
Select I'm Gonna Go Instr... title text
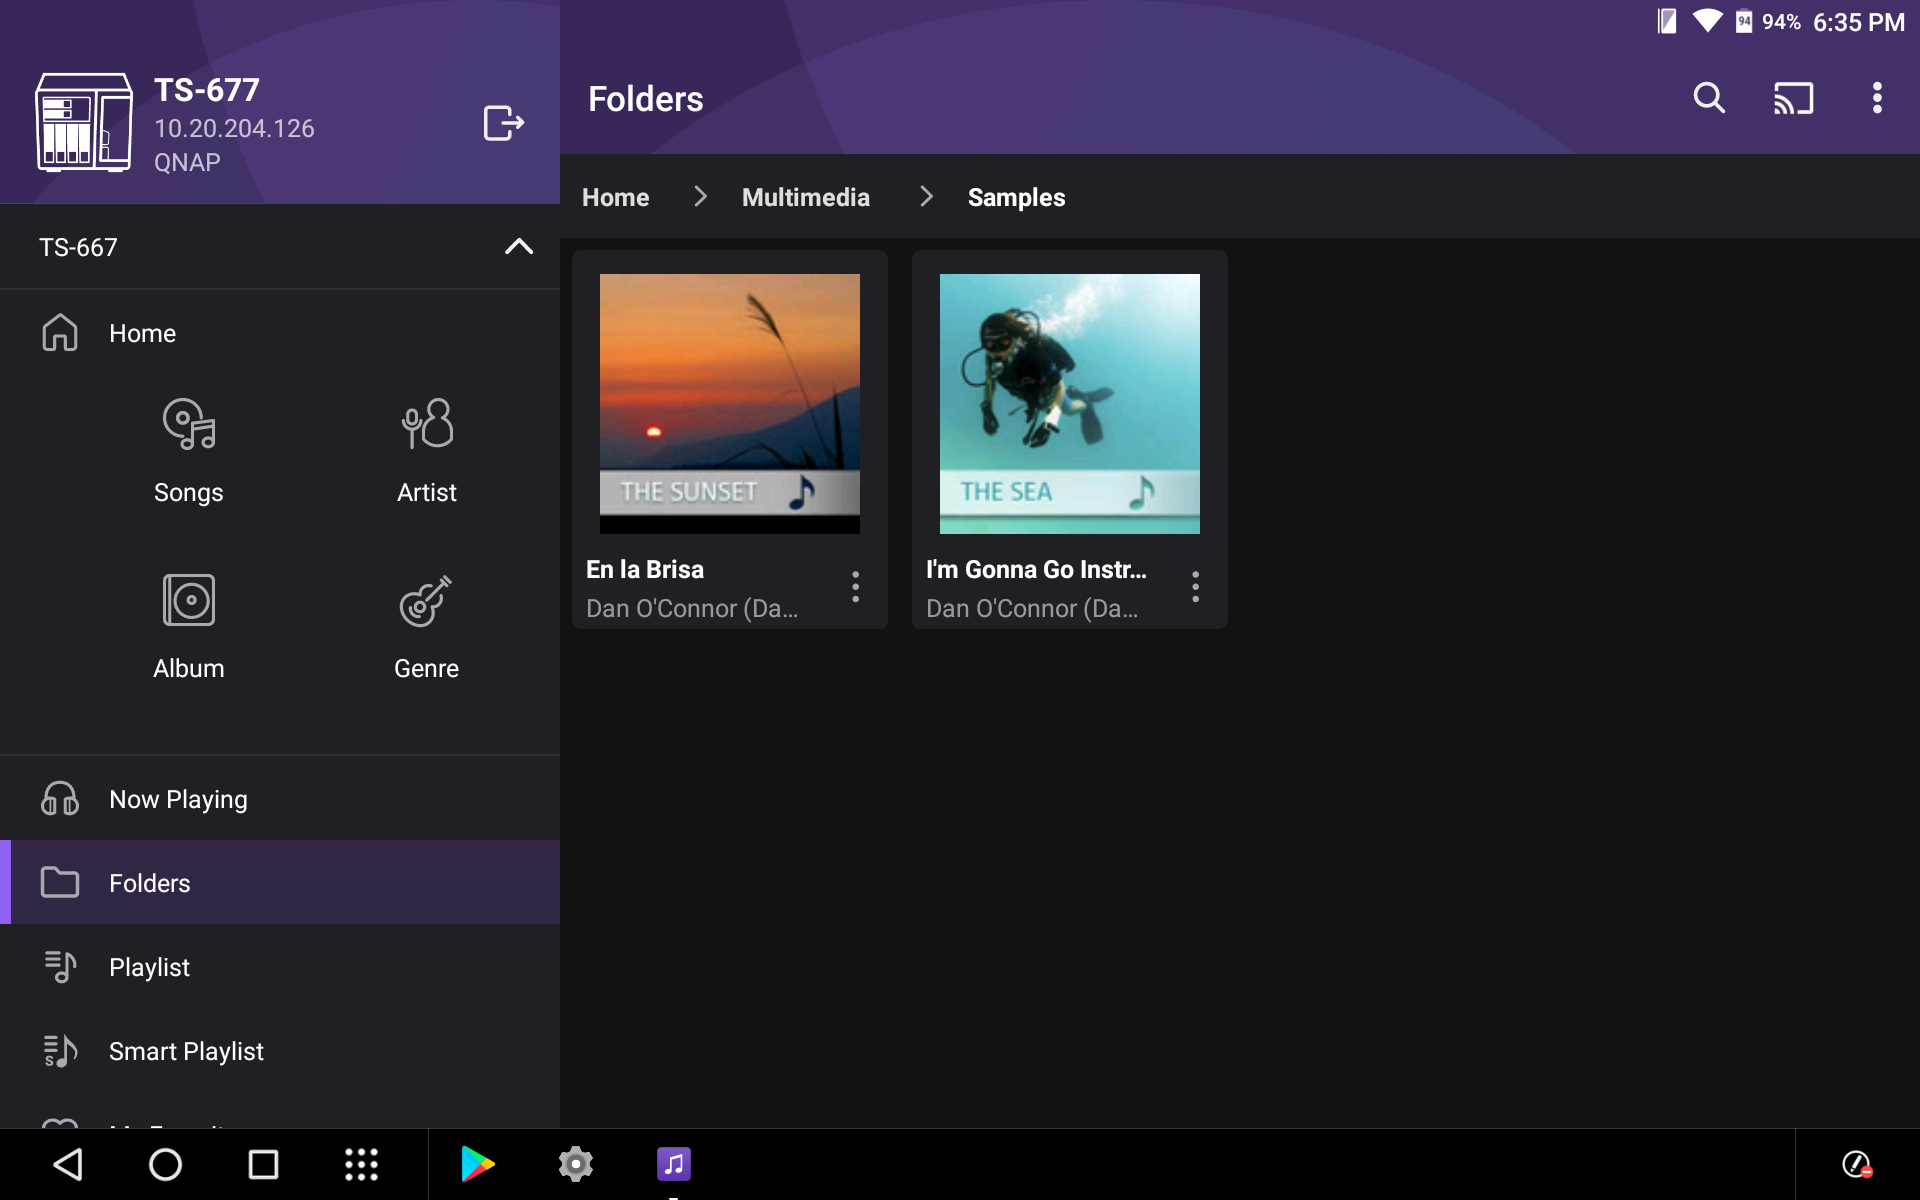1036,569
